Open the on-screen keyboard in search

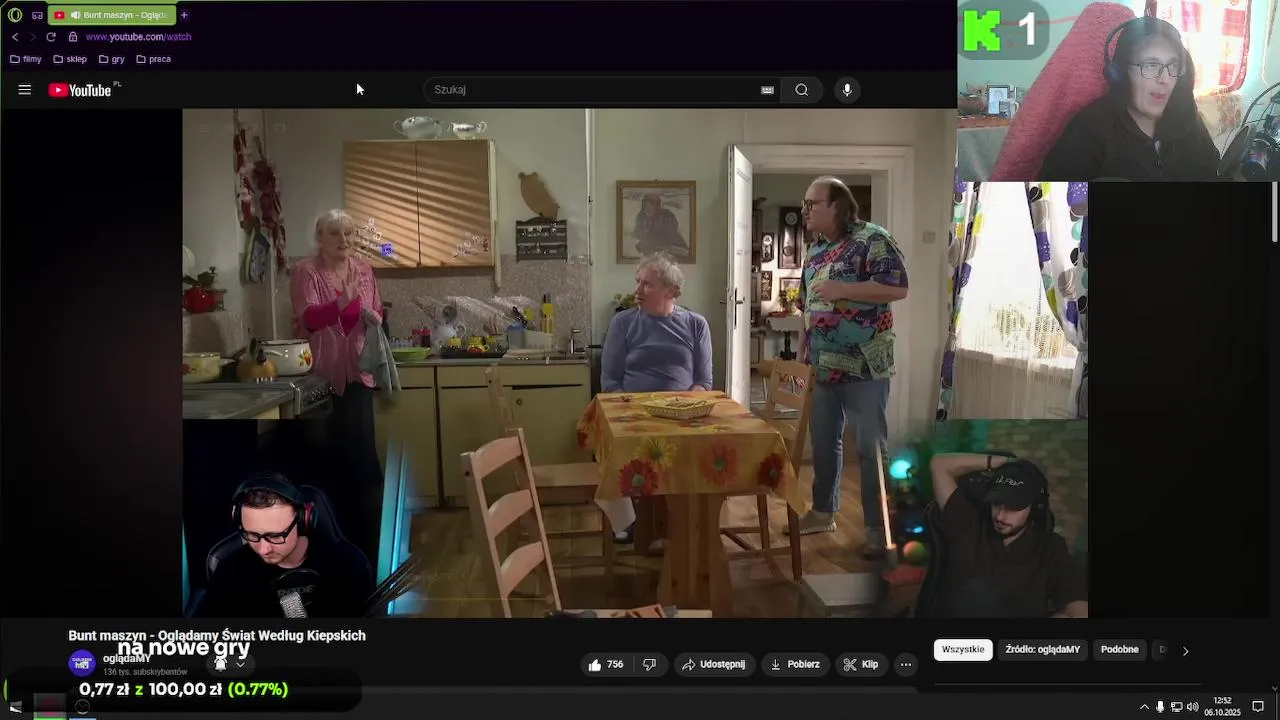[x=767, y=90]
